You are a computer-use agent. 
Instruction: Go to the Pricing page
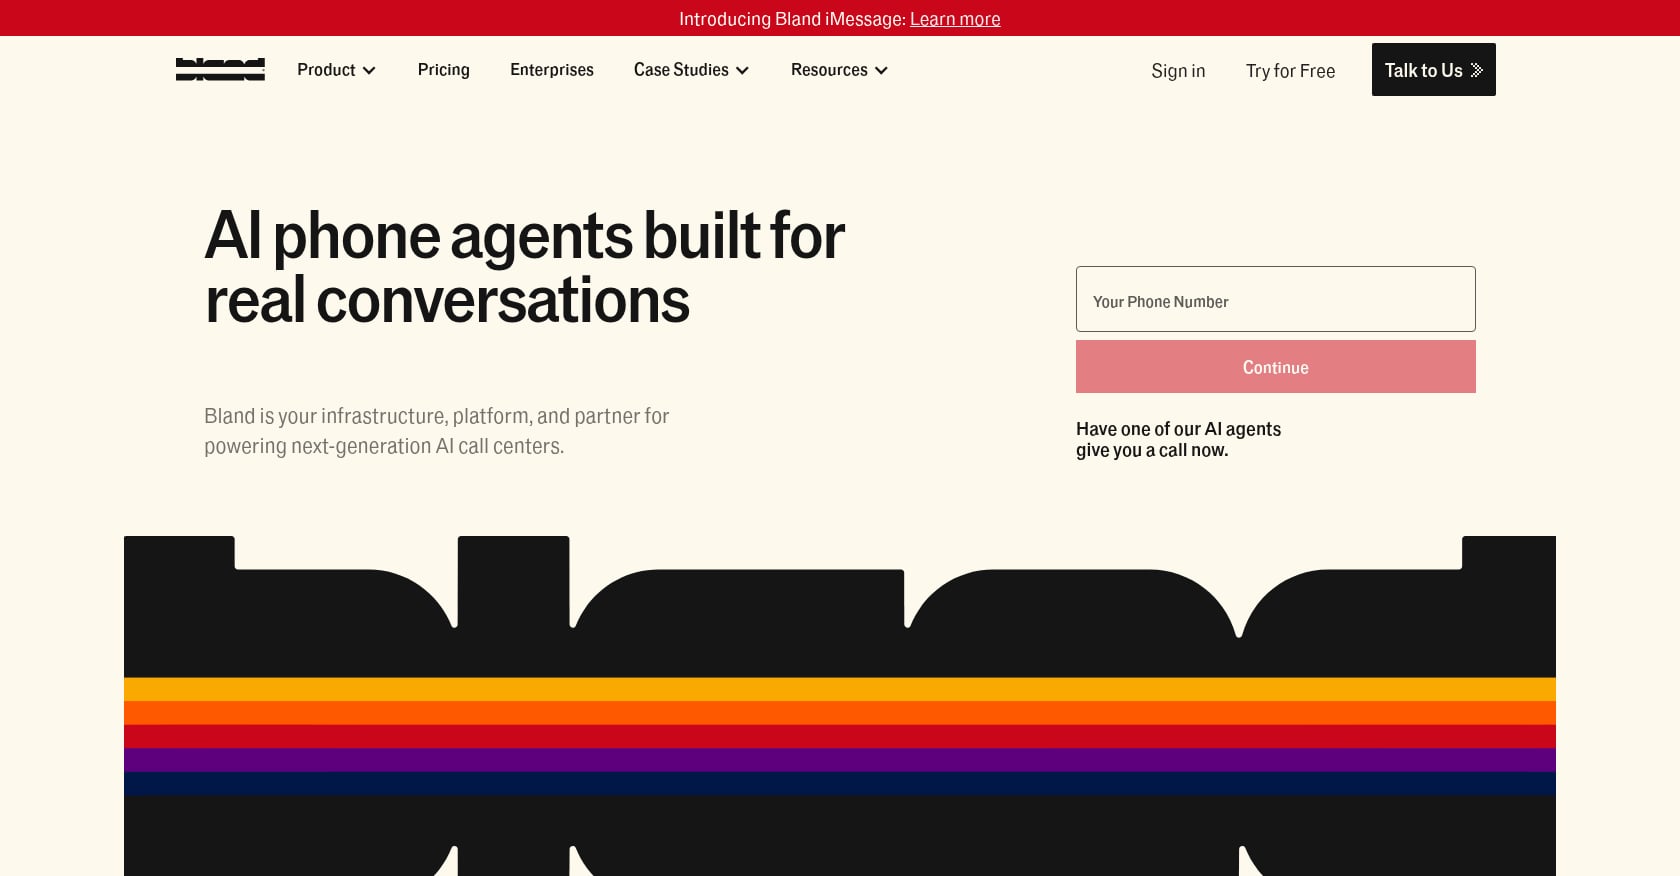pyautogui.click(x=444, y=70)
